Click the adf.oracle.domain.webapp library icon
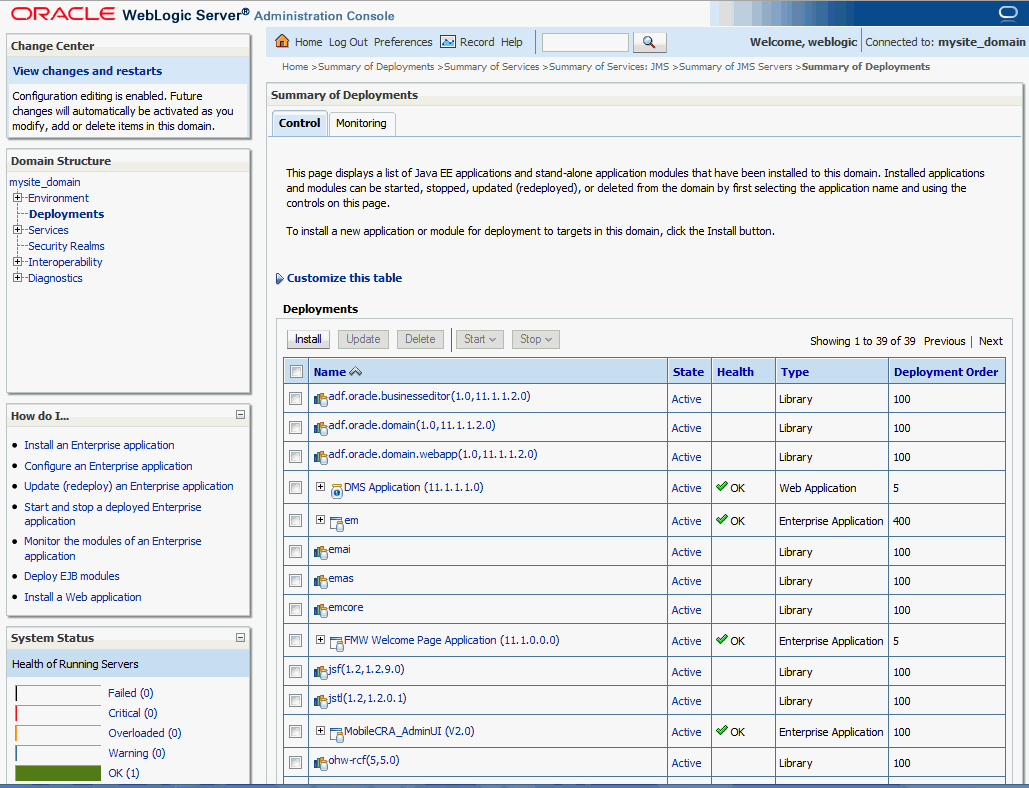This screenshot has height=788, width=1029. tap(320, 457)
